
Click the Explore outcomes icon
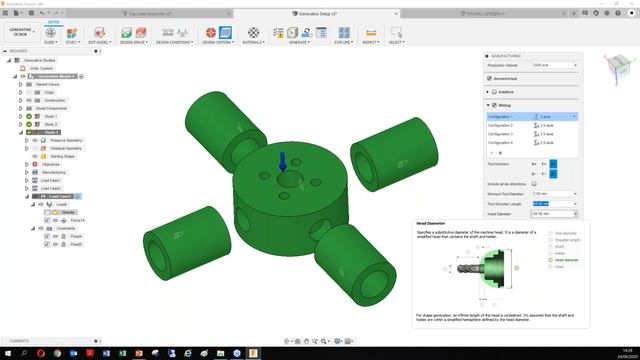click(x=344, y=33)
